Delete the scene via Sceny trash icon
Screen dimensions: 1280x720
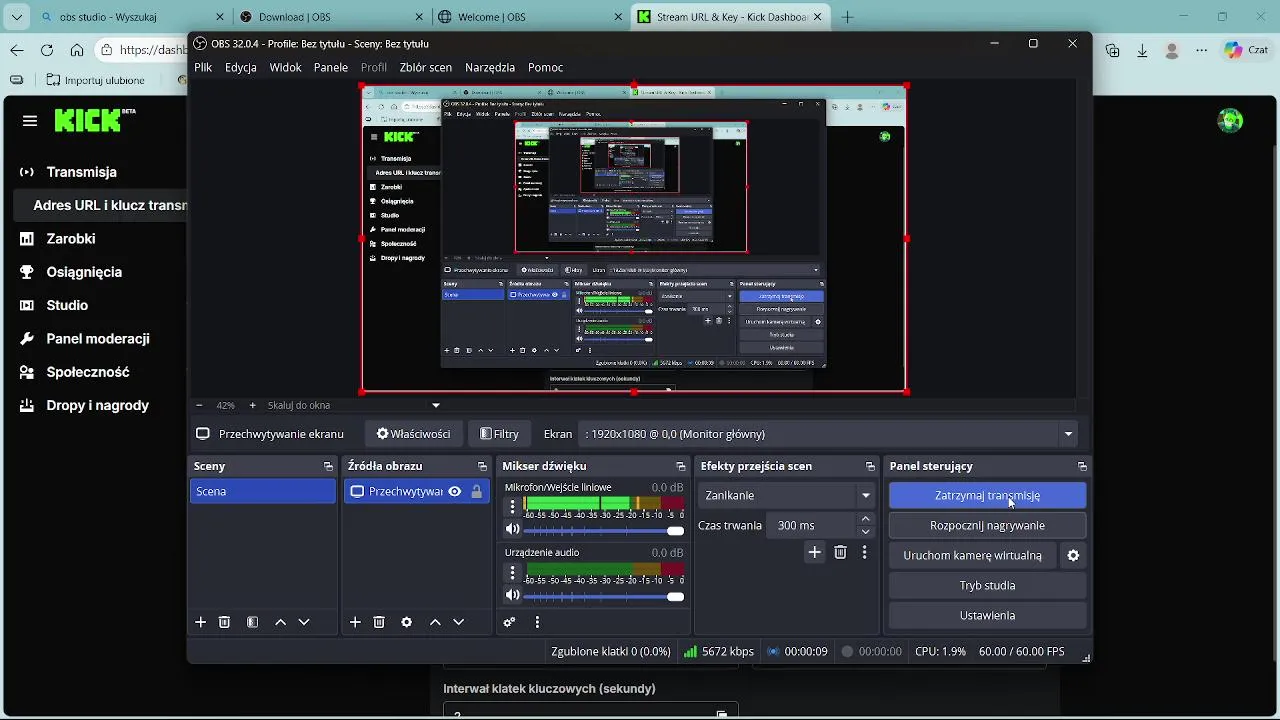pyautogui.click(x=225, y=622)
